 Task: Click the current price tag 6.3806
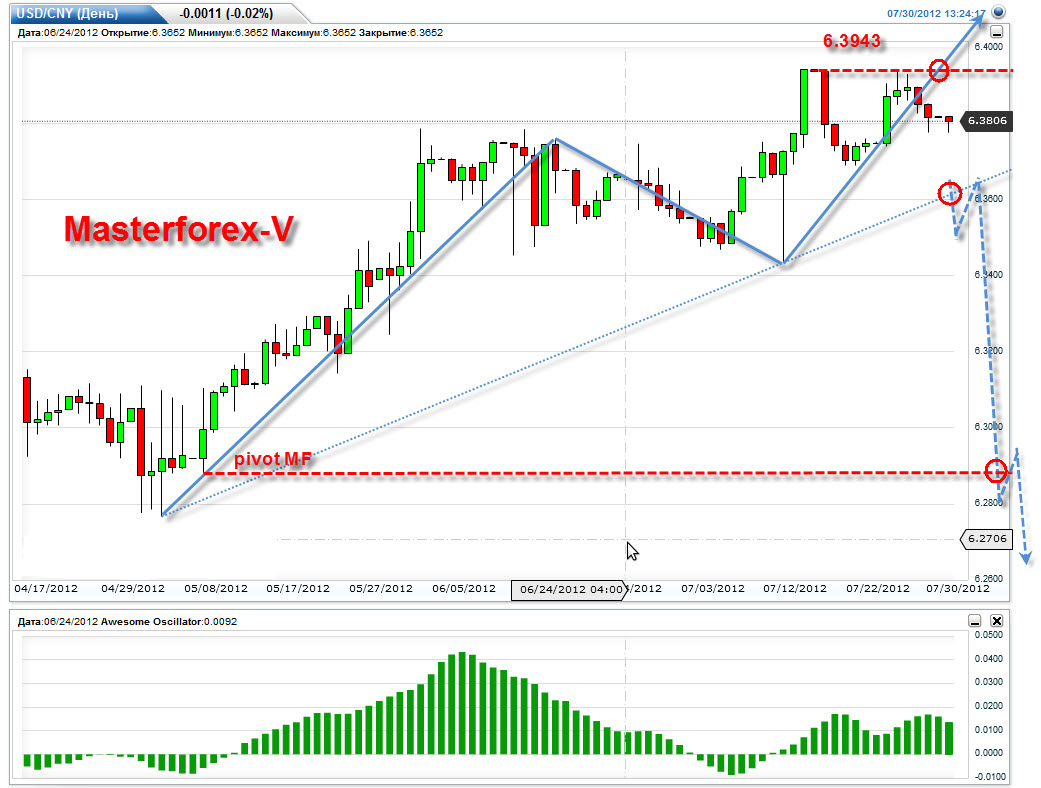pyautogui.click(x=987, y=121)
